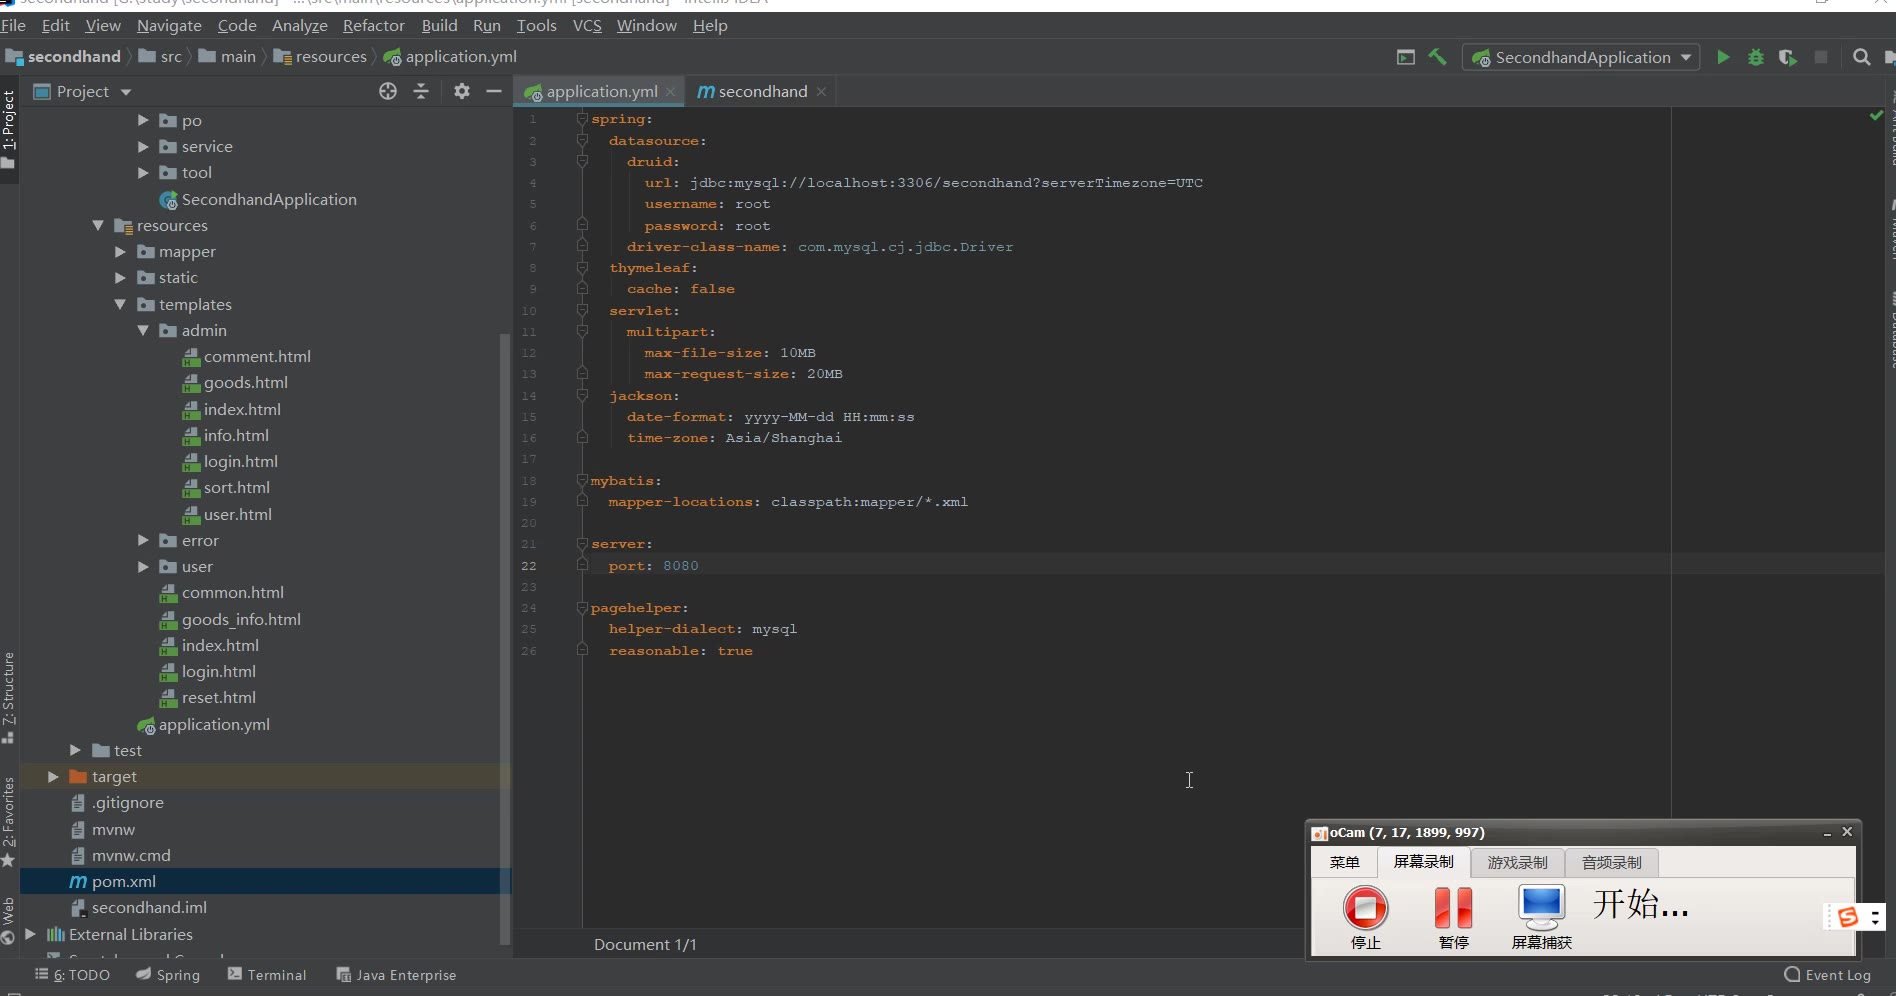Switch to the secondhand editor tab
1896x996 pixels.
pos(761,92)
